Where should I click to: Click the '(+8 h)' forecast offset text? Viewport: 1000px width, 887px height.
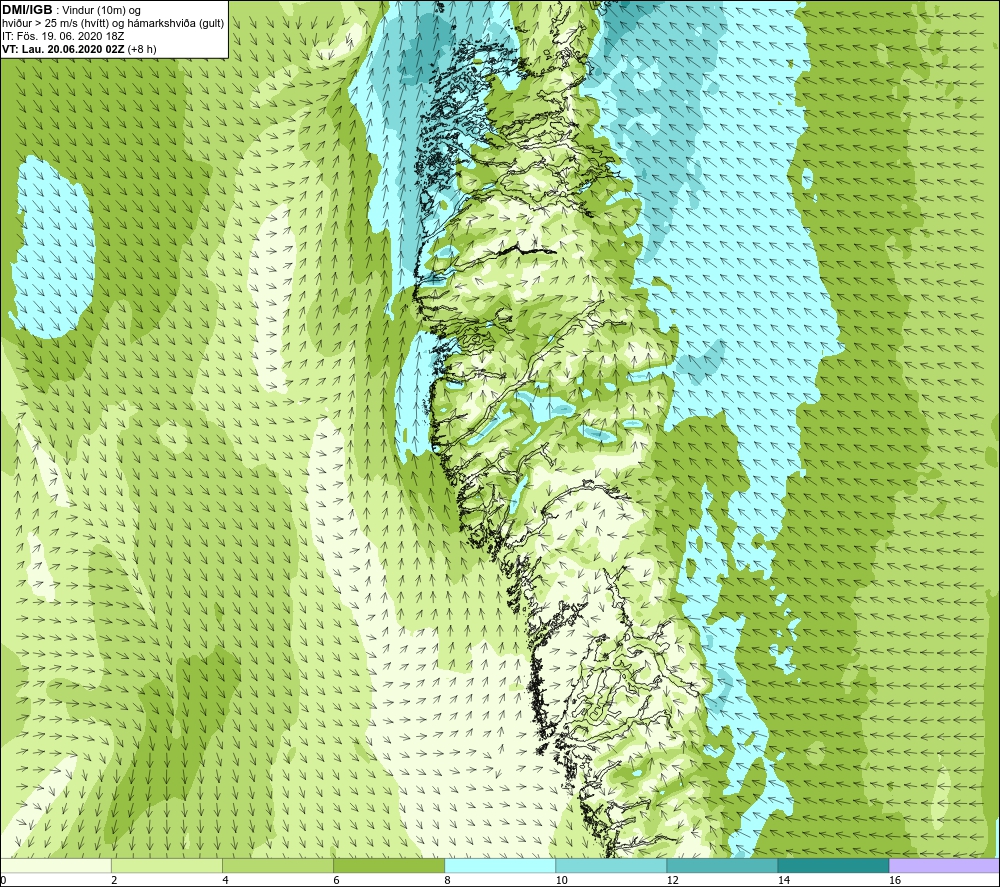pyautogui.click(x=142, y=49)
